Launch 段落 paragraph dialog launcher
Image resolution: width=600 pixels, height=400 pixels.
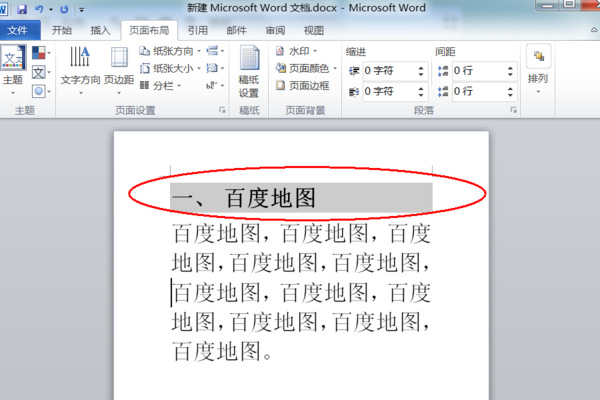tap(514, 110)
